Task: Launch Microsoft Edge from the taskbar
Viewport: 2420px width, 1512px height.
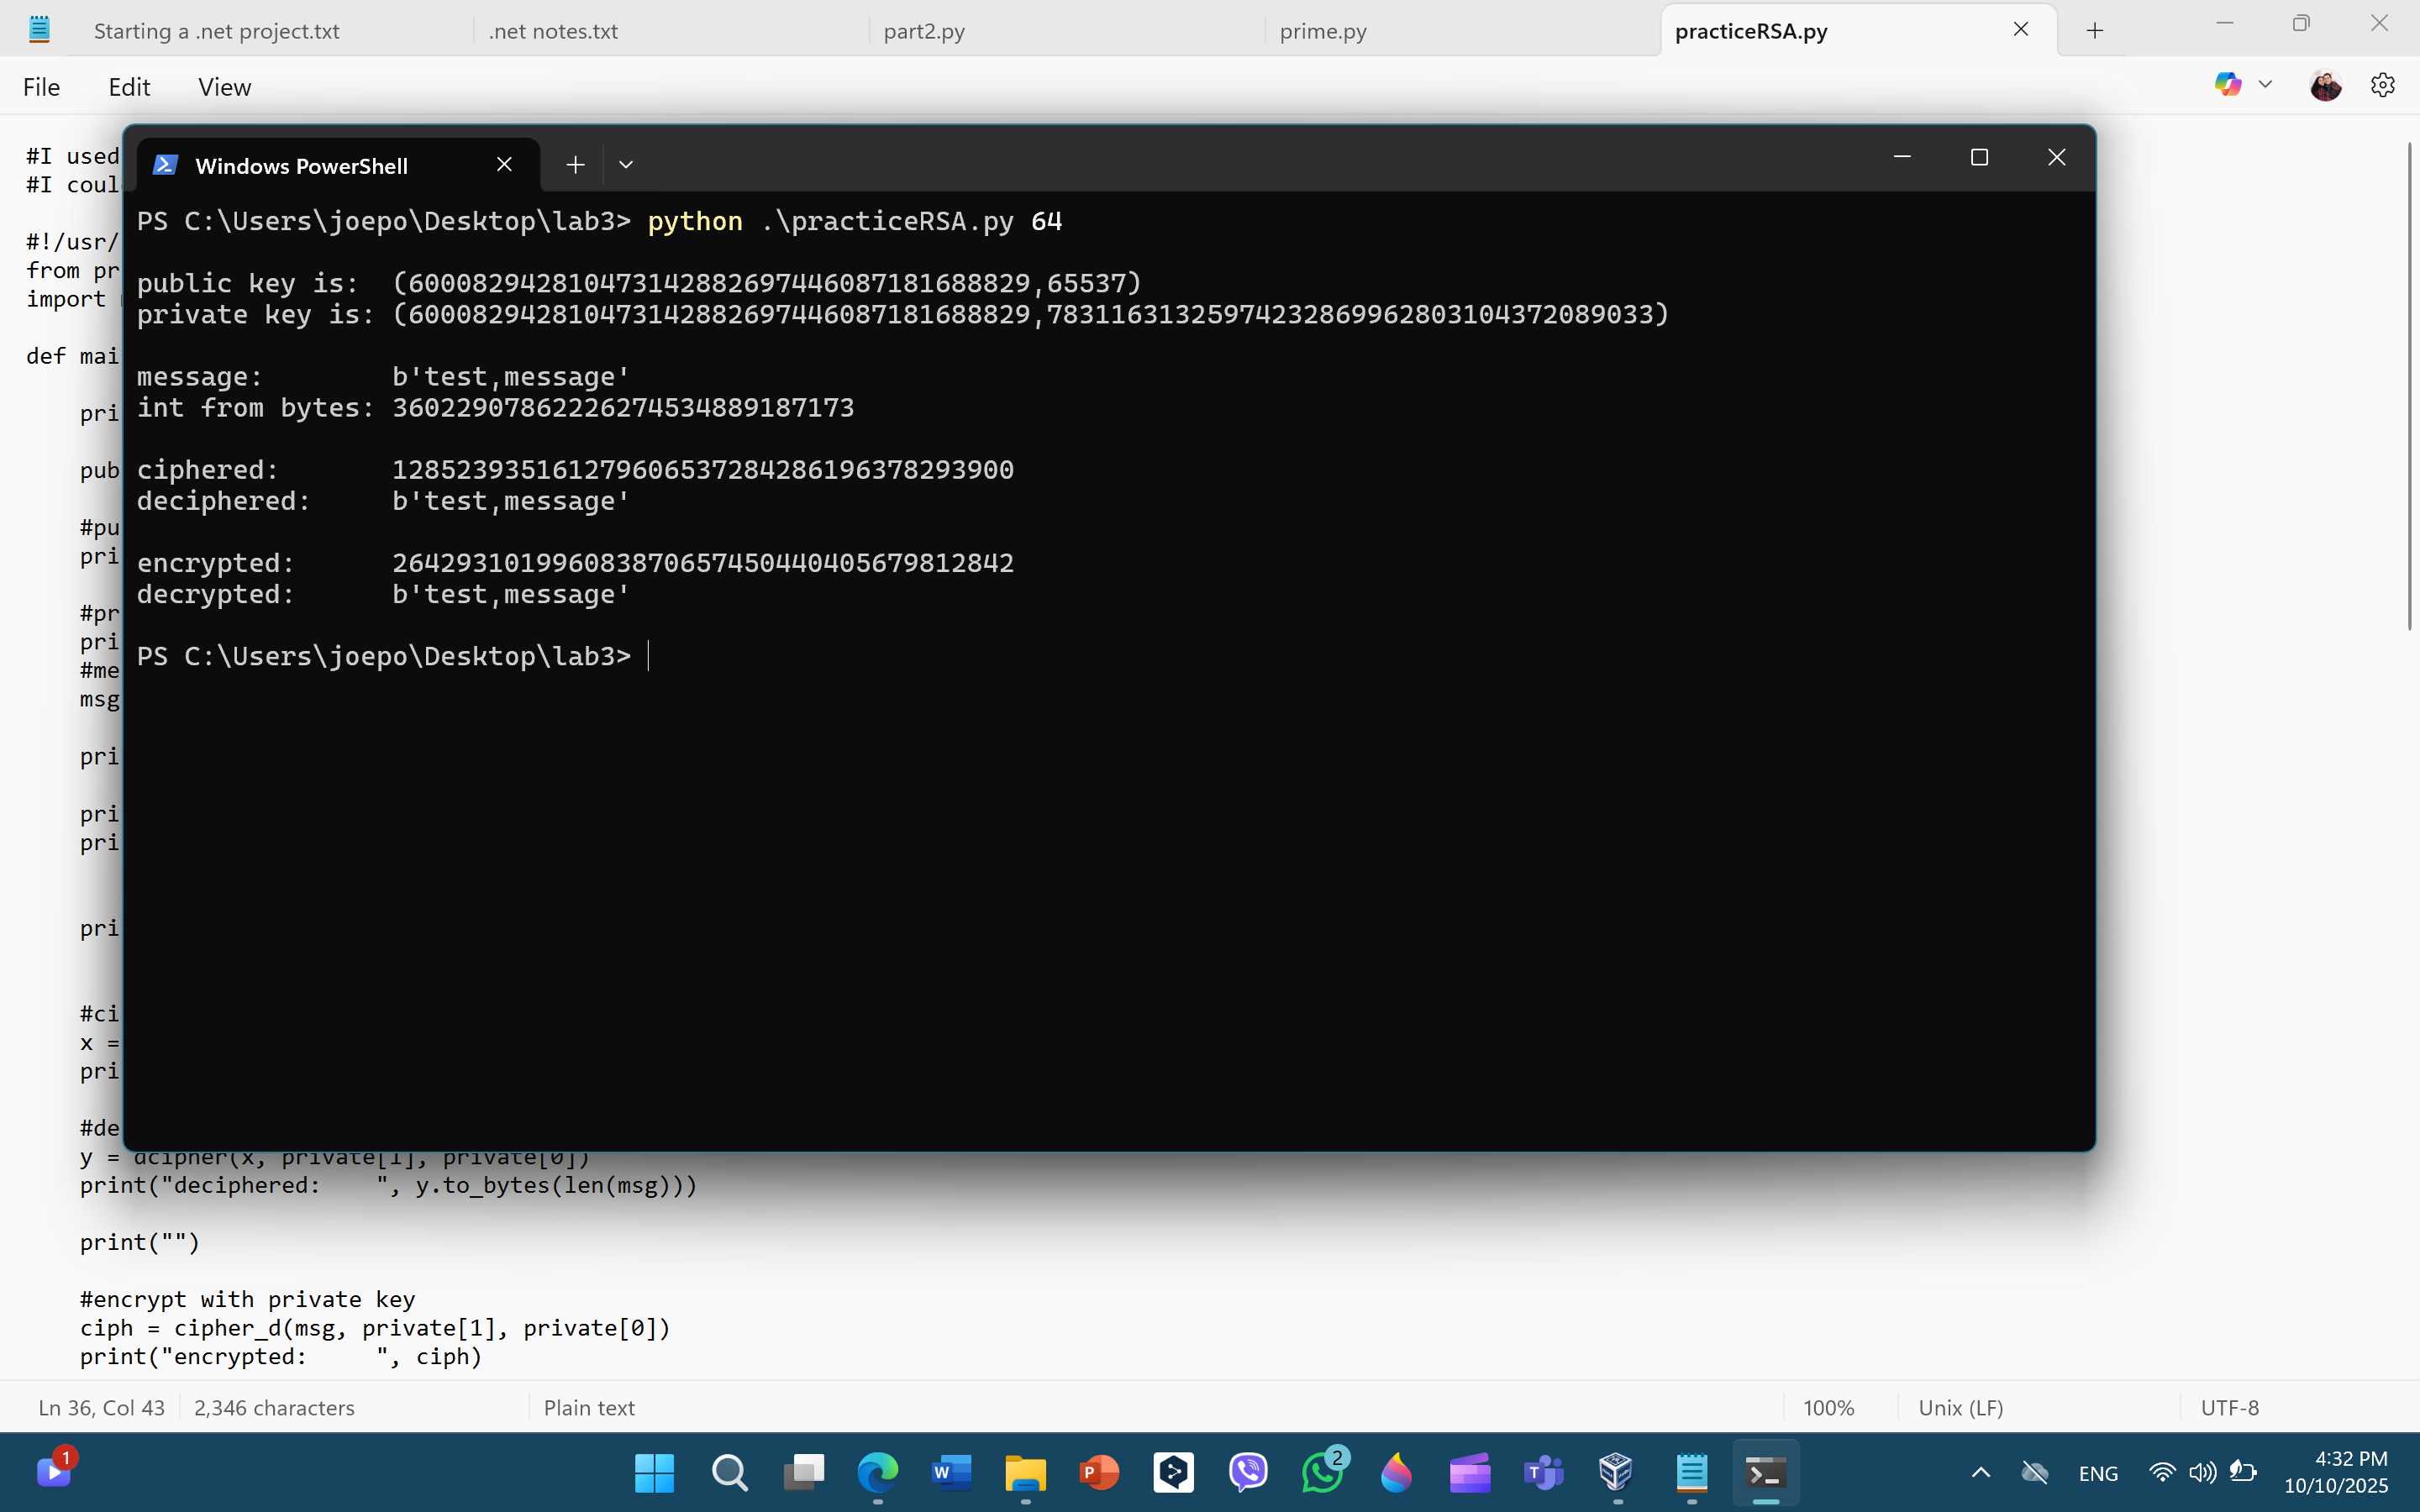Action: (x=878, y=1472)
